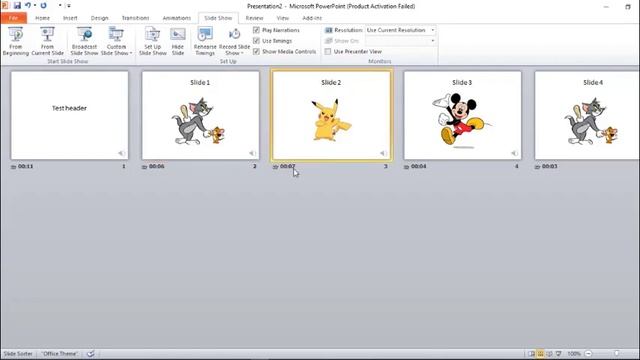Switch to the Insert tab

(70, 18)
